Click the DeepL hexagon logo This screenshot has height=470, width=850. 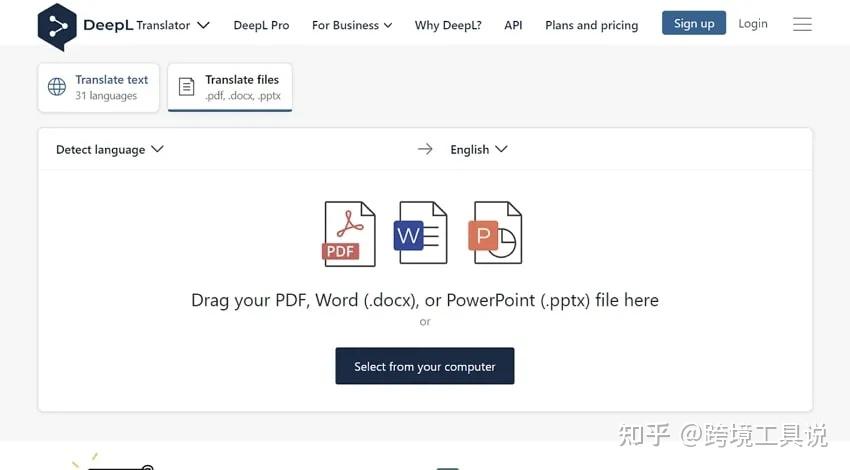[57, 27]
